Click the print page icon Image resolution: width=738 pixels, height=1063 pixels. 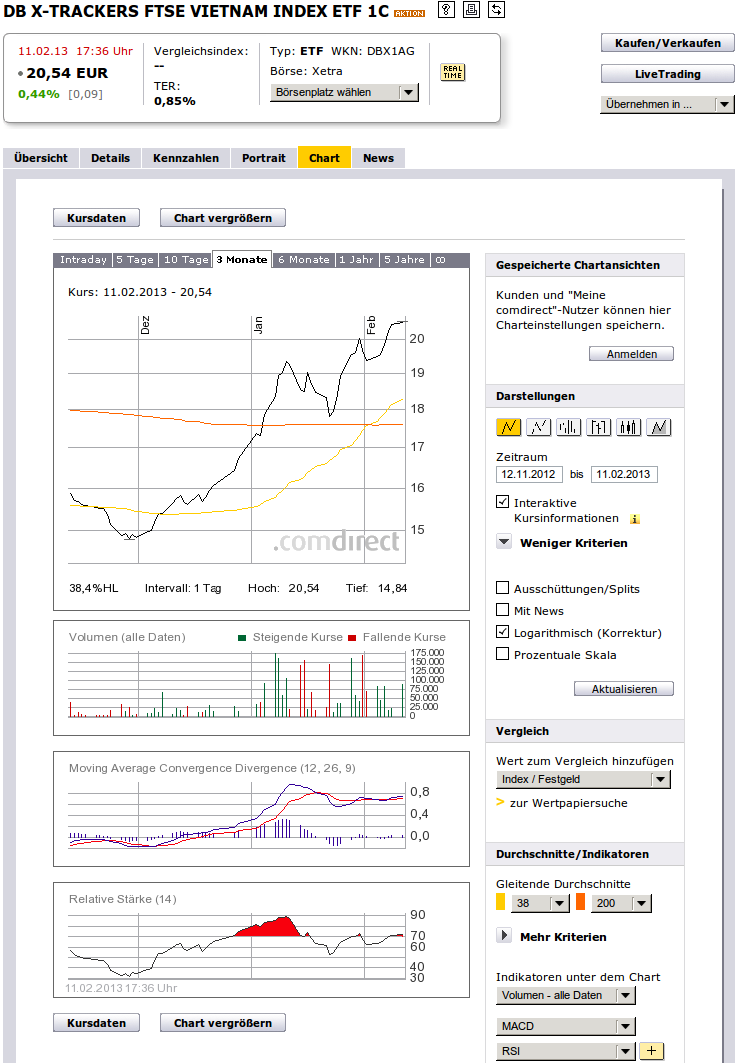[x=471, y=9]
